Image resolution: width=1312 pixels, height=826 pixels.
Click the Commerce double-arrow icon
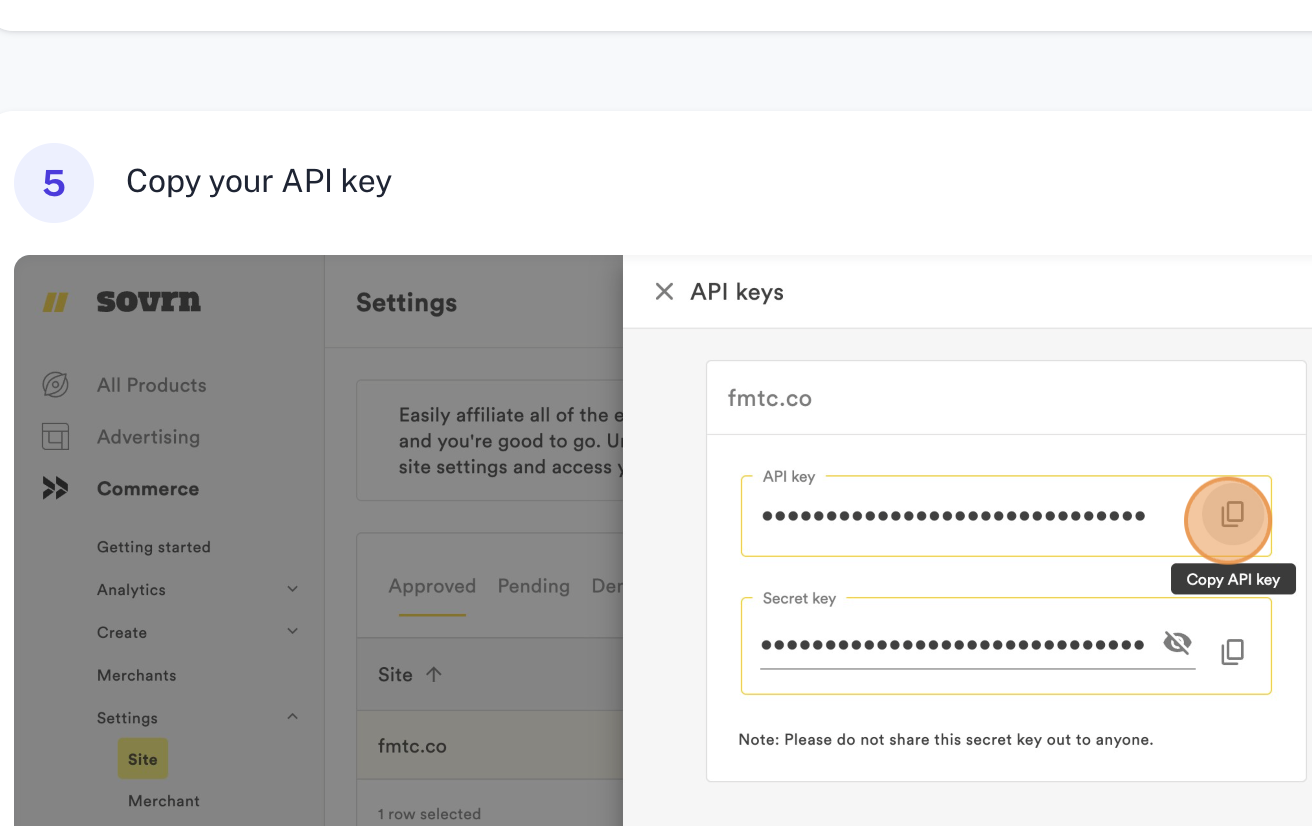tap(55, 489)
